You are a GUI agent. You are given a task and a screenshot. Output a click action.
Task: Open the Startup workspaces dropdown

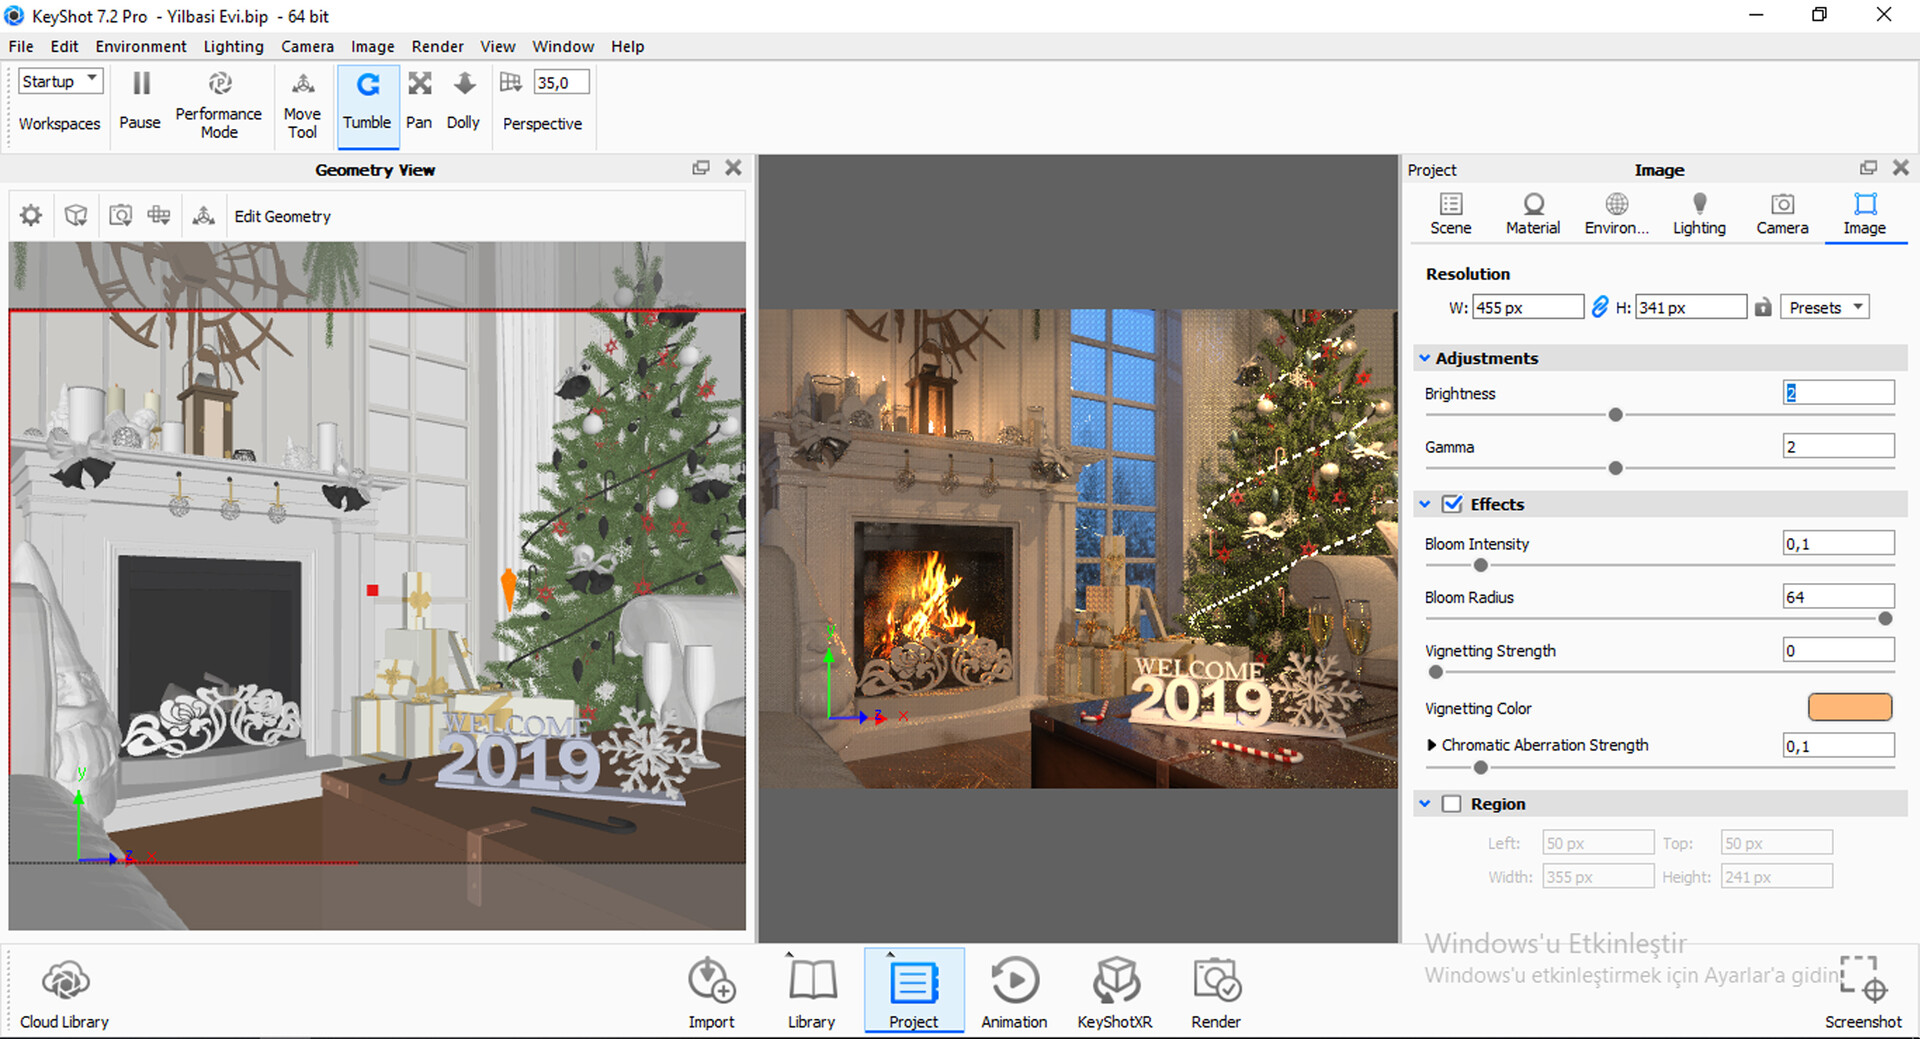pyautogui.click(x=60, y=81)
